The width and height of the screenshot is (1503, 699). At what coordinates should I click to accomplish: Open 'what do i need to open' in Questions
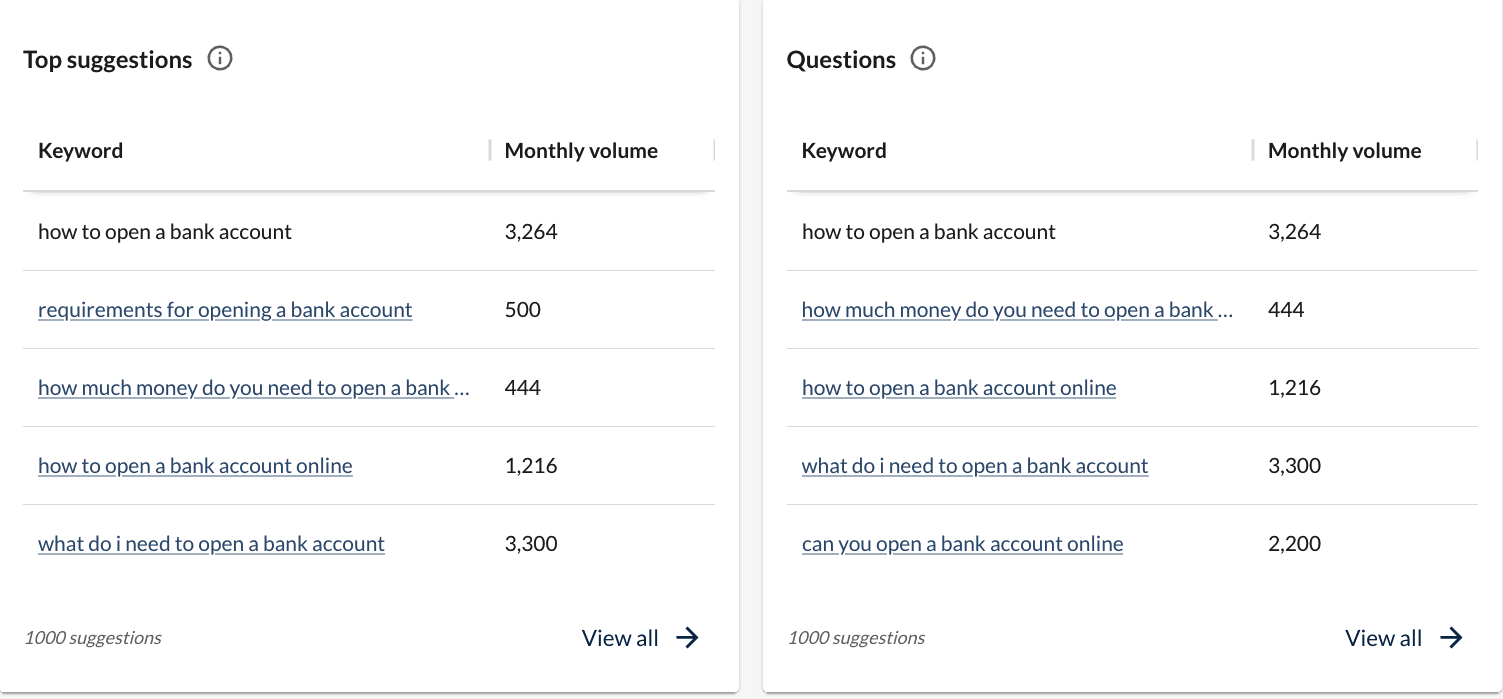click(x=975, y=466)
